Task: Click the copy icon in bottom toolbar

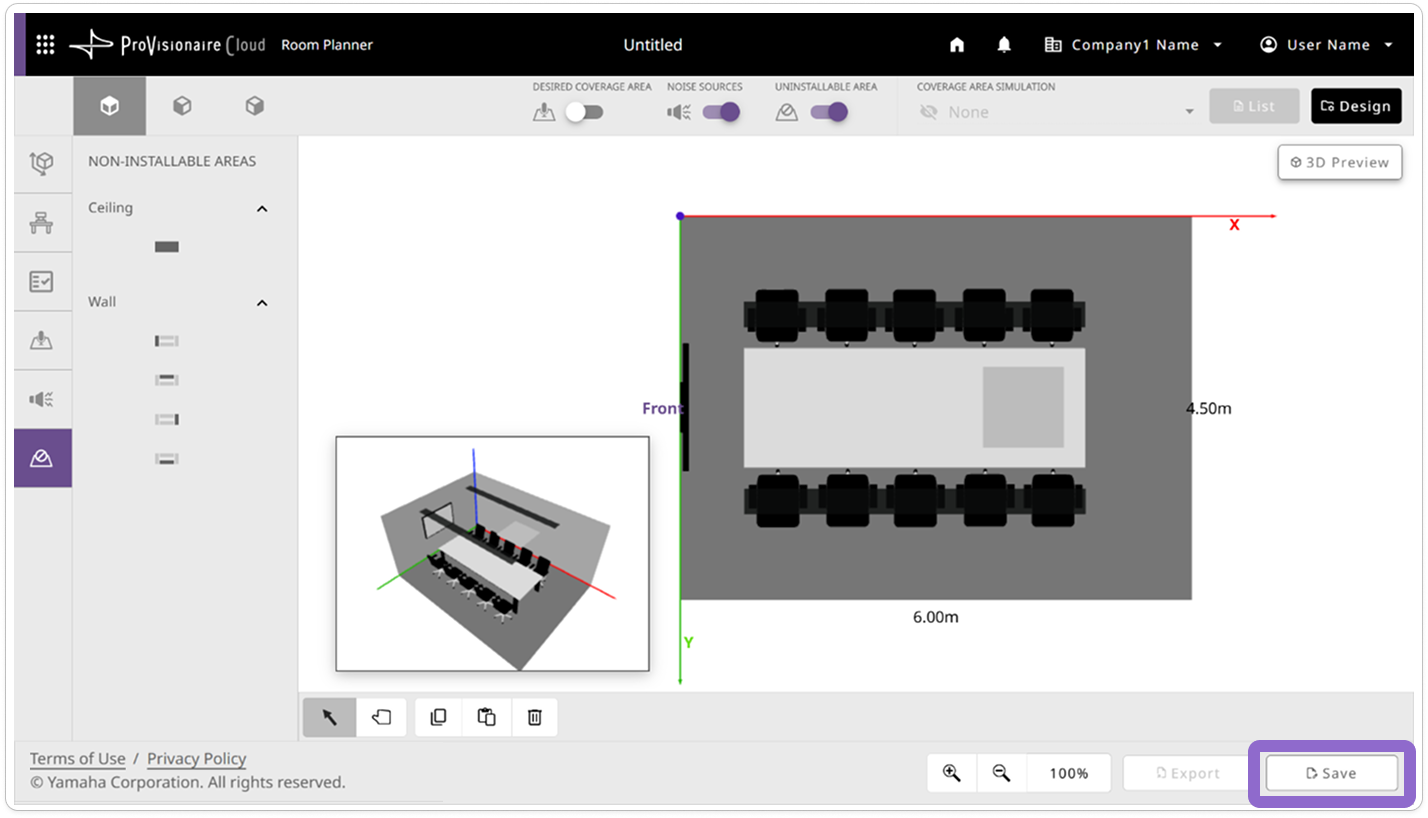Action: 438,717
